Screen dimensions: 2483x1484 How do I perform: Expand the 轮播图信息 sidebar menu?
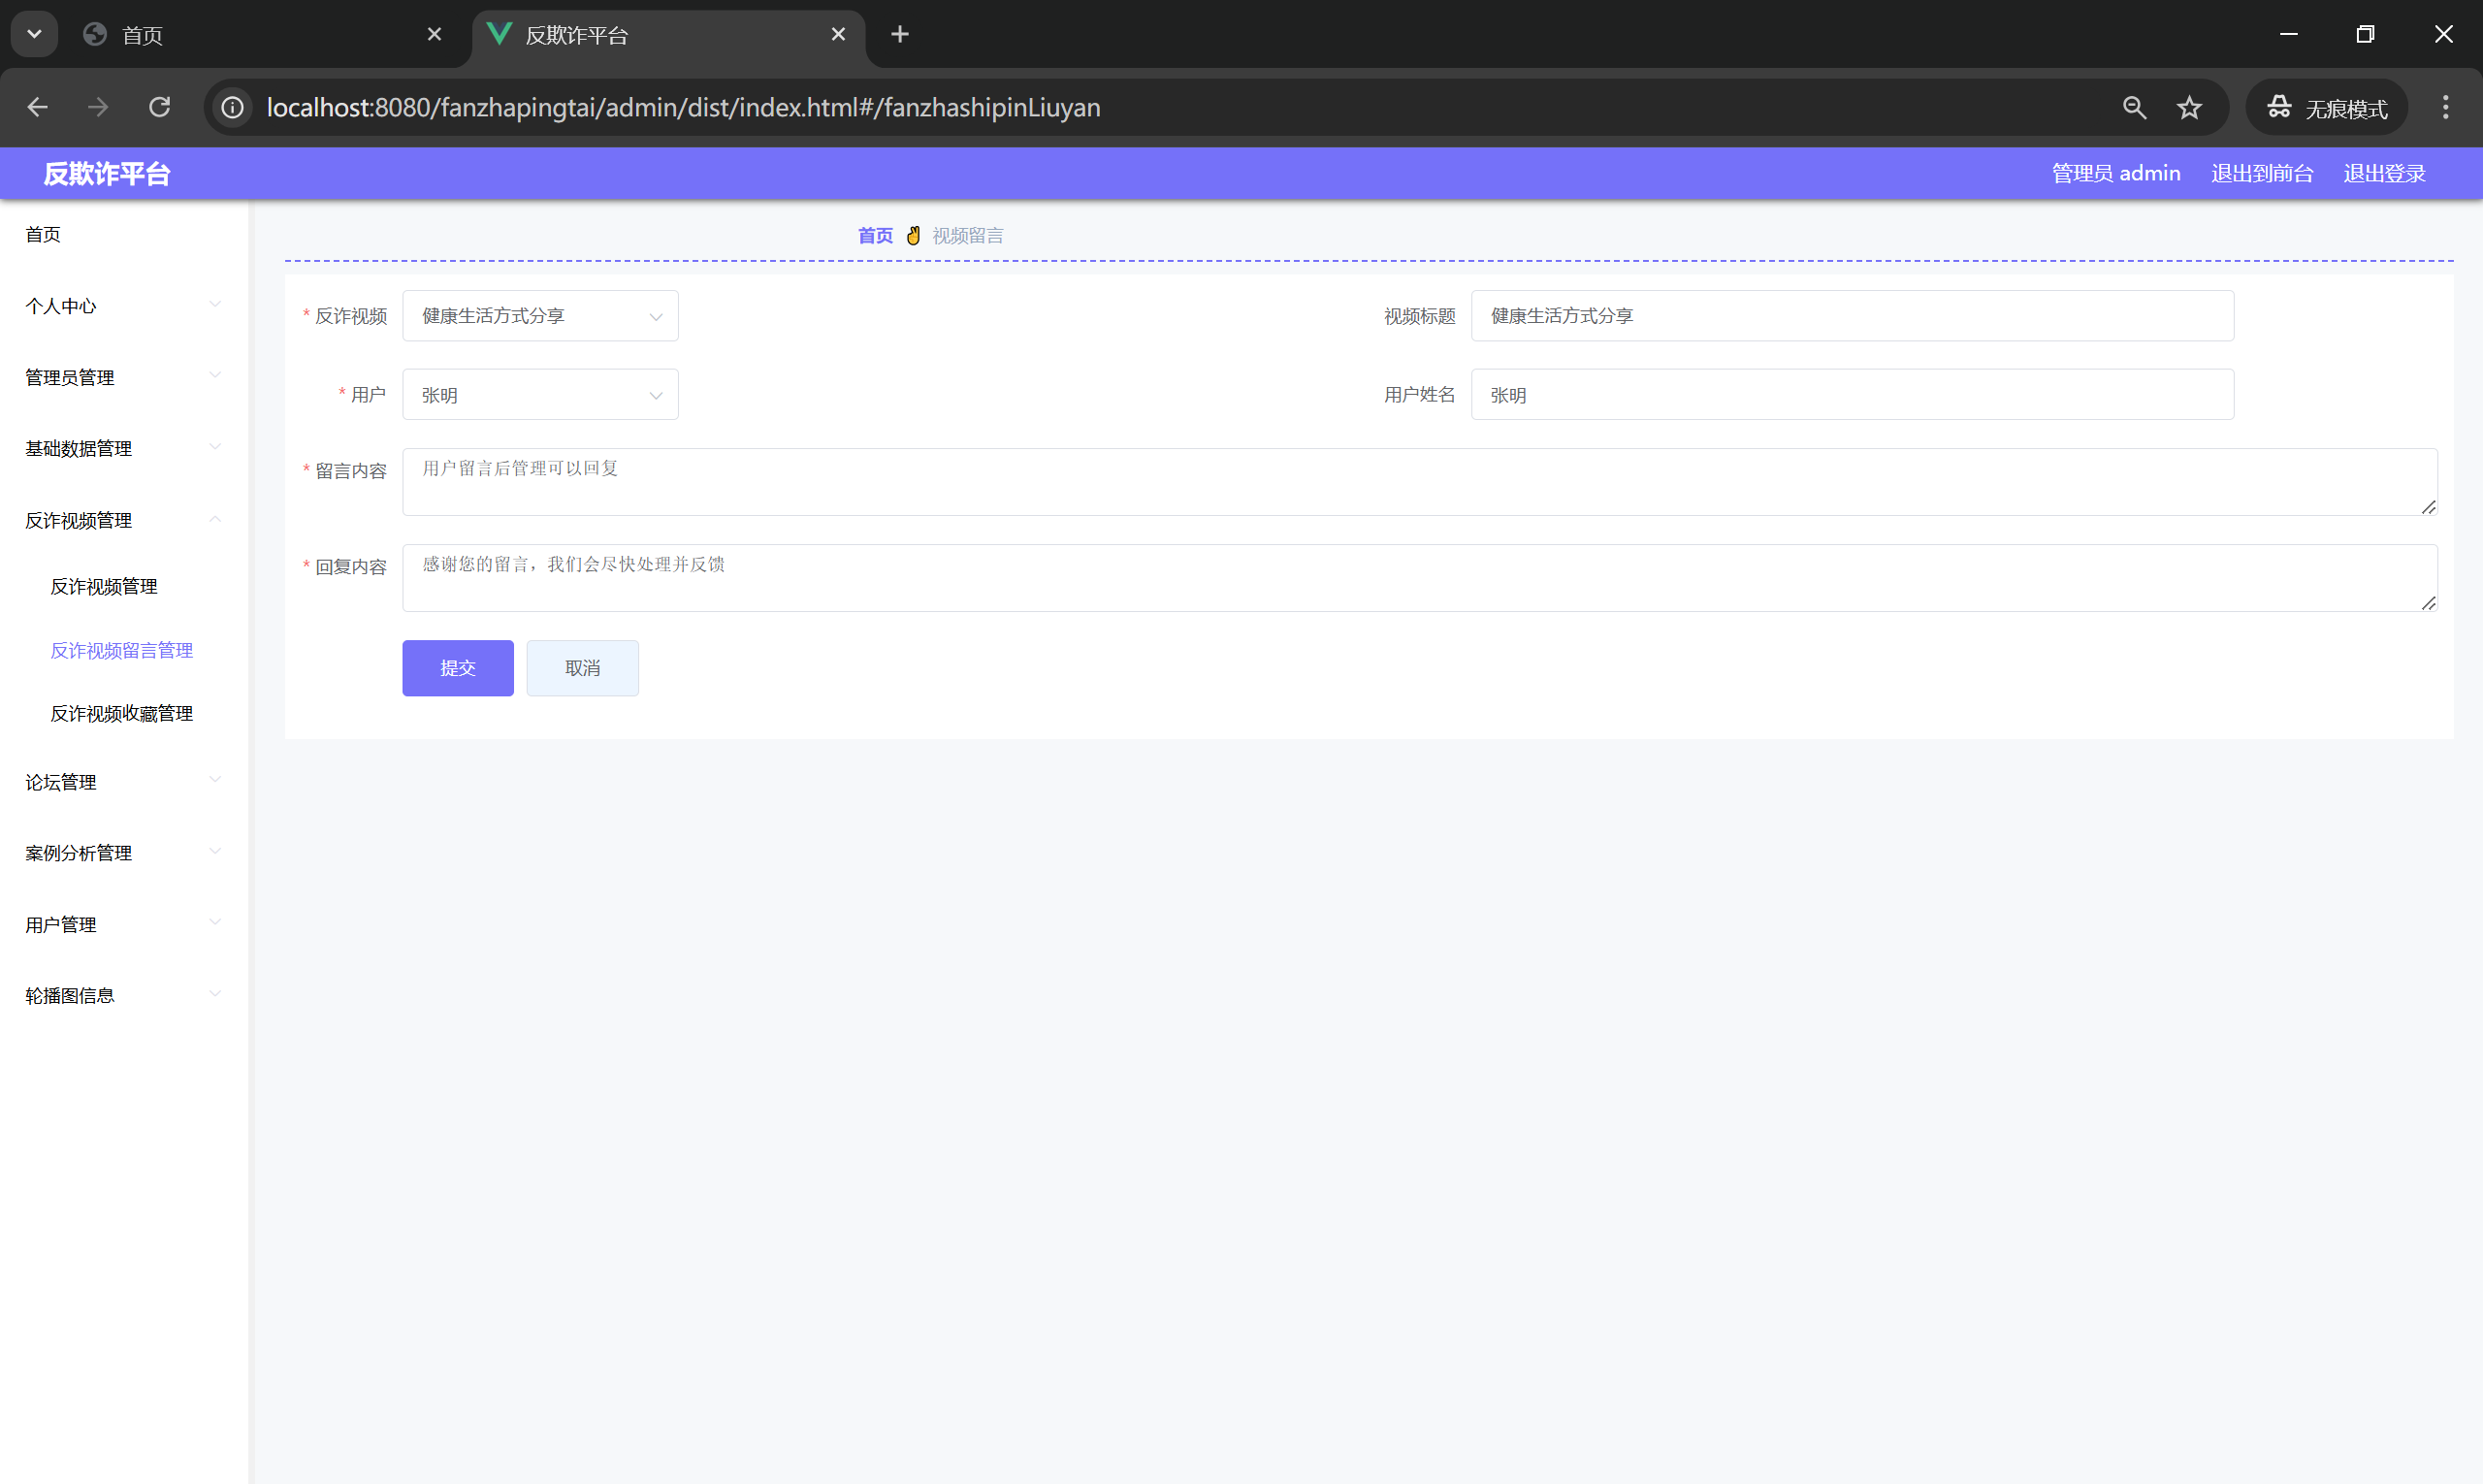coord(124,995)
